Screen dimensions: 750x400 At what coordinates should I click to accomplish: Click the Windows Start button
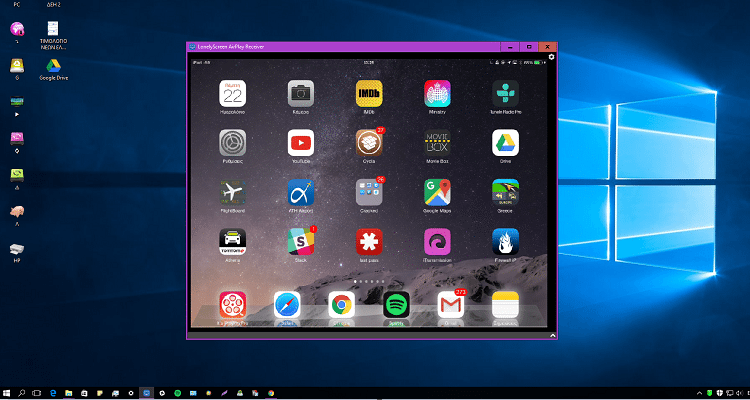[7, 393]
